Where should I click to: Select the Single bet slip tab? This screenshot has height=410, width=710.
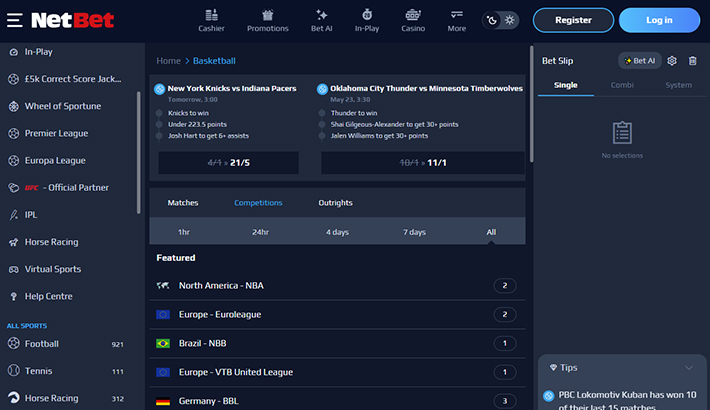566,85
